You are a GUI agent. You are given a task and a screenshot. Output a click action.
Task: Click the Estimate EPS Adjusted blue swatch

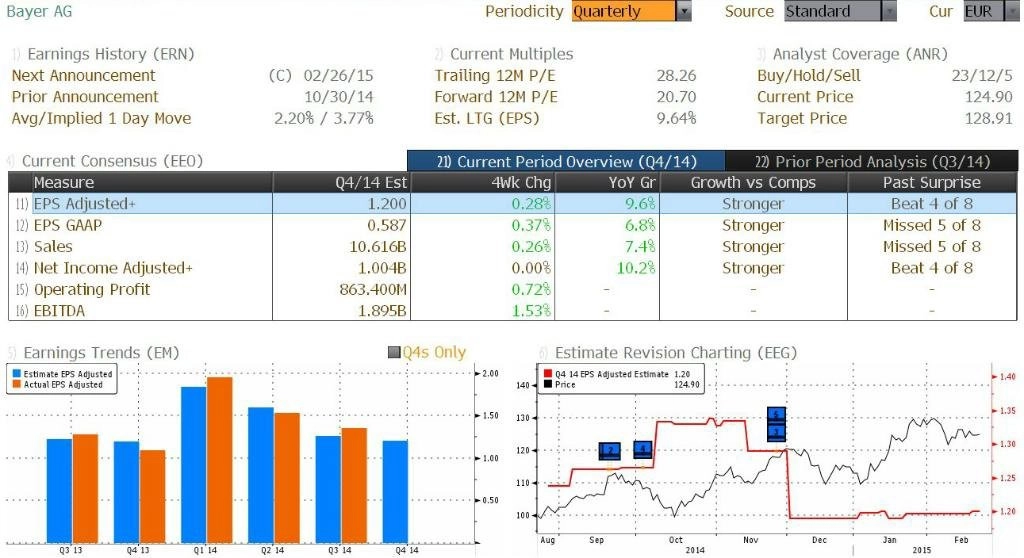tap(17, 374)
